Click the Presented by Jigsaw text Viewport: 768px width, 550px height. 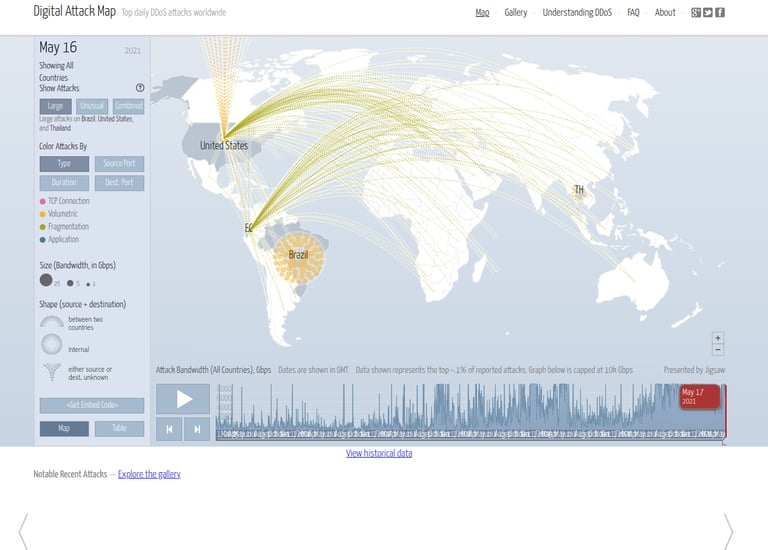[694, 370]
